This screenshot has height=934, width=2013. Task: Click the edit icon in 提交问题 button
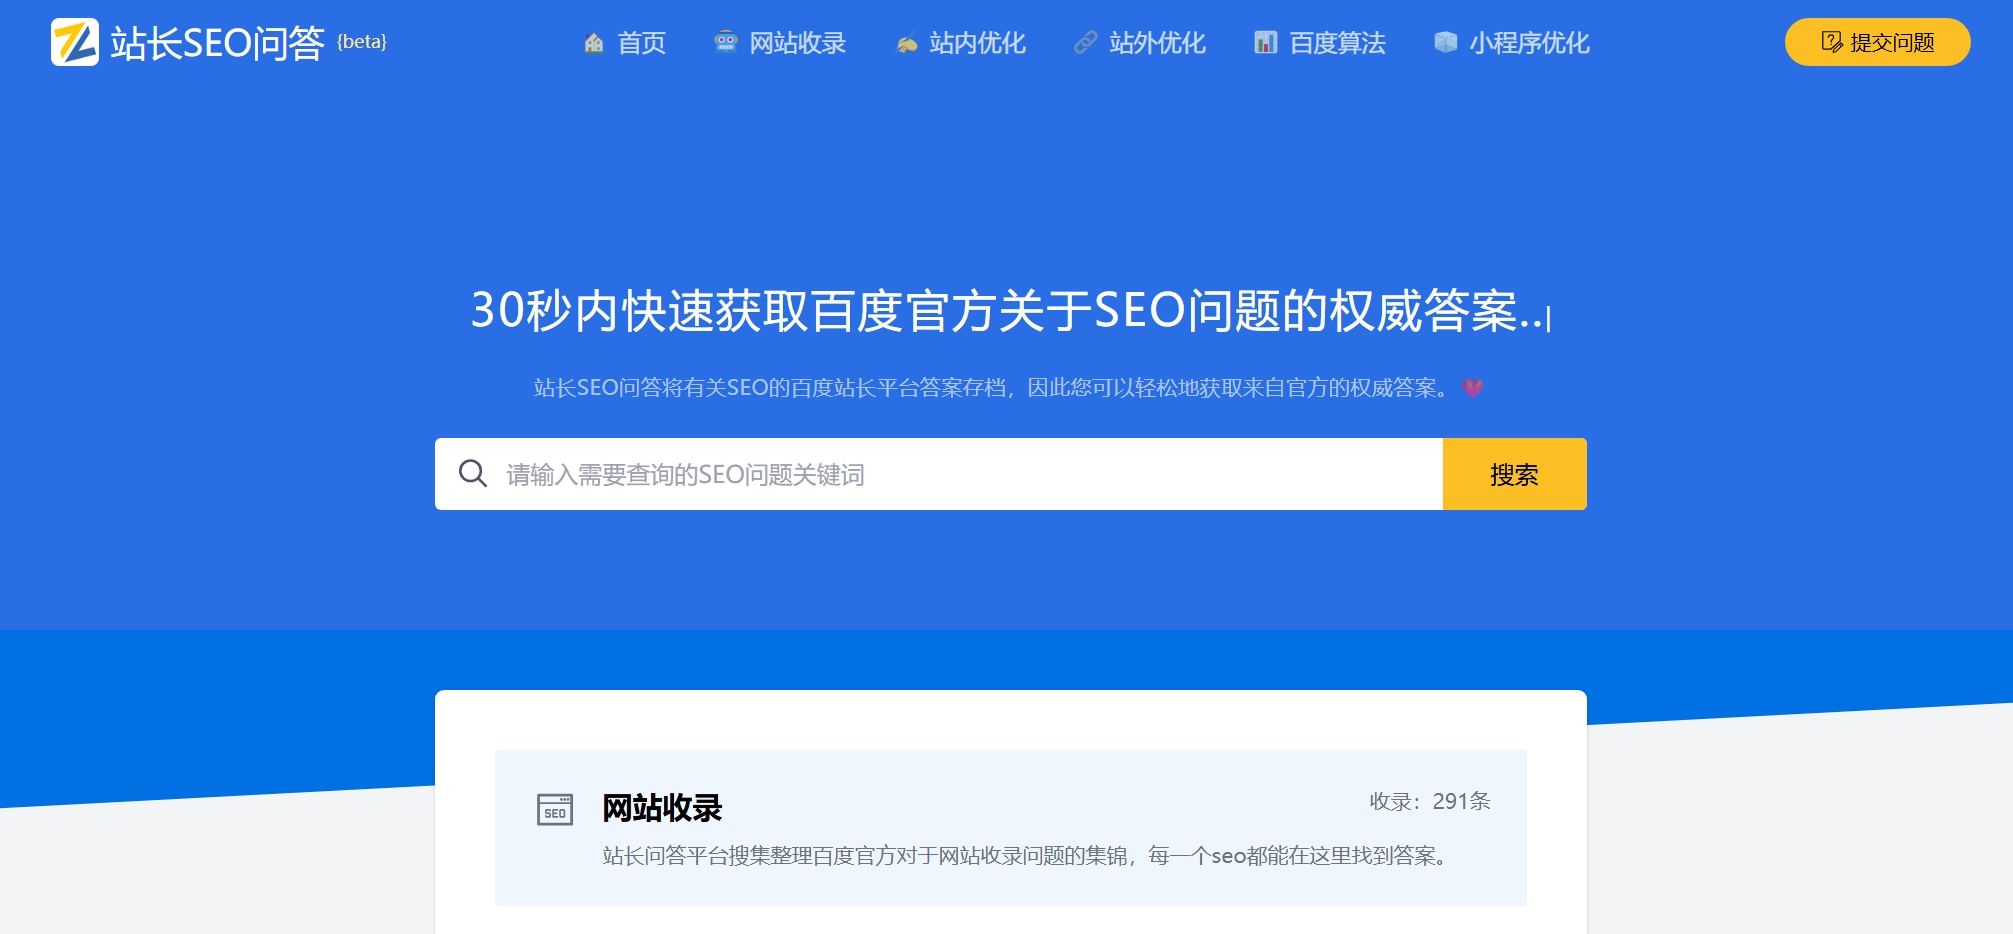pyautogui.click(x=1832, y=42)
